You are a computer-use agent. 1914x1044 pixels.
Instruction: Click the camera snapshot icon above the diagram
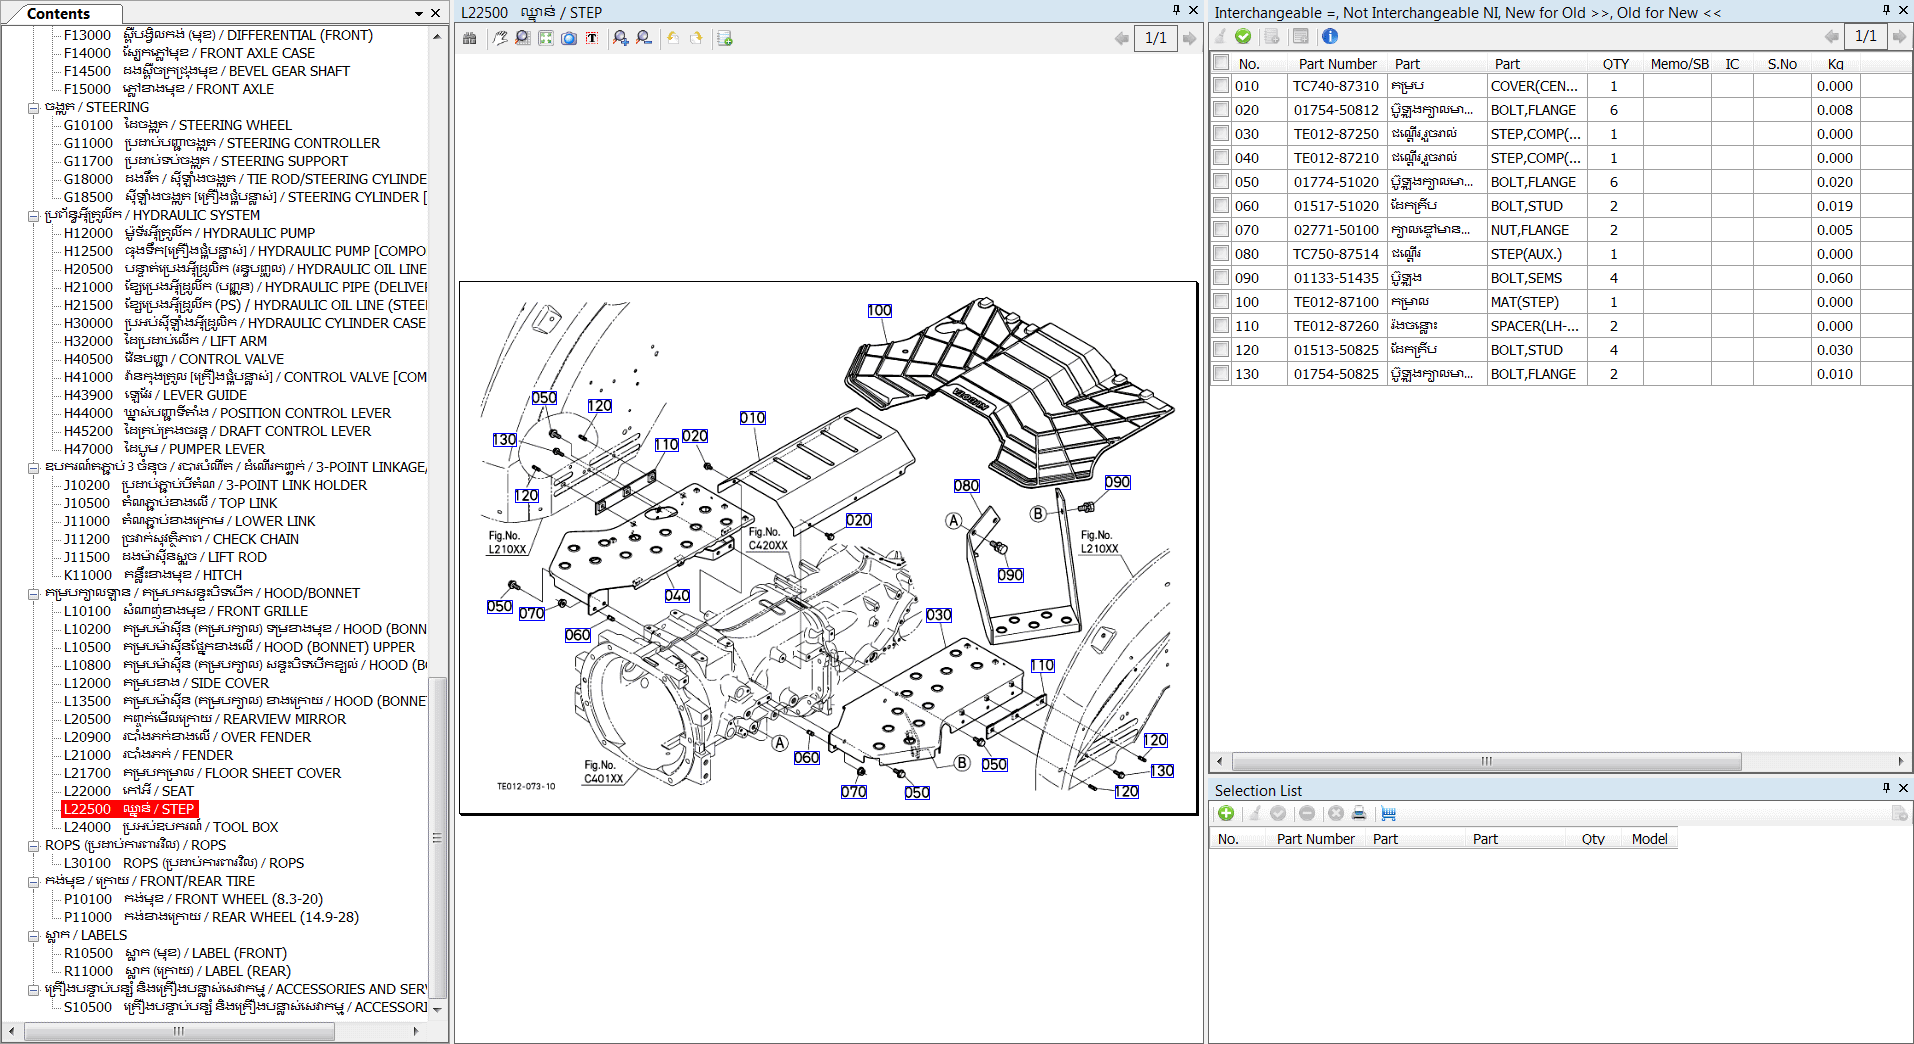click(x=569, y=37)
